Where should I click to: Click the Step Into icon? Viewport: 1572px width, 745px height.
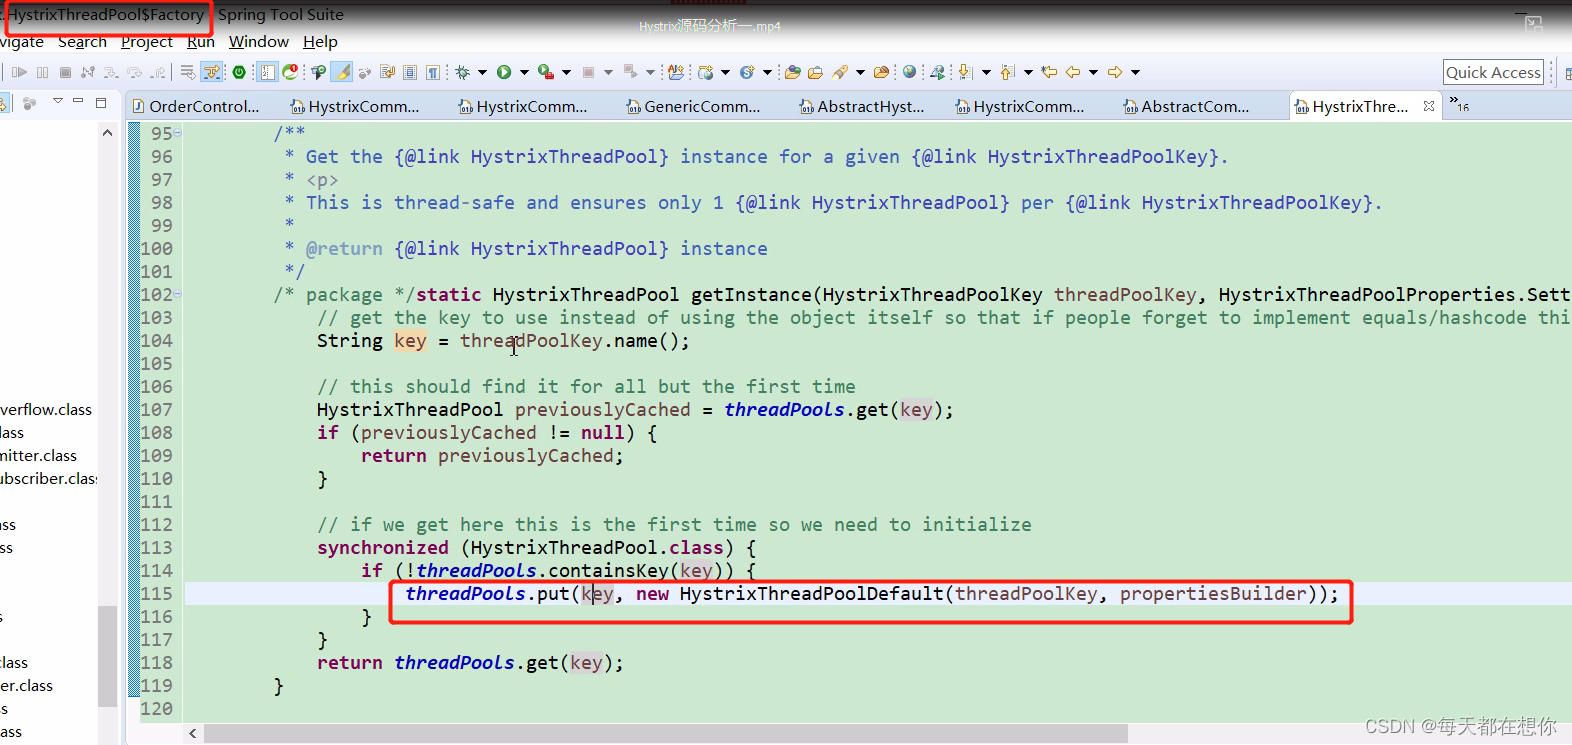[x=111, y=72]
